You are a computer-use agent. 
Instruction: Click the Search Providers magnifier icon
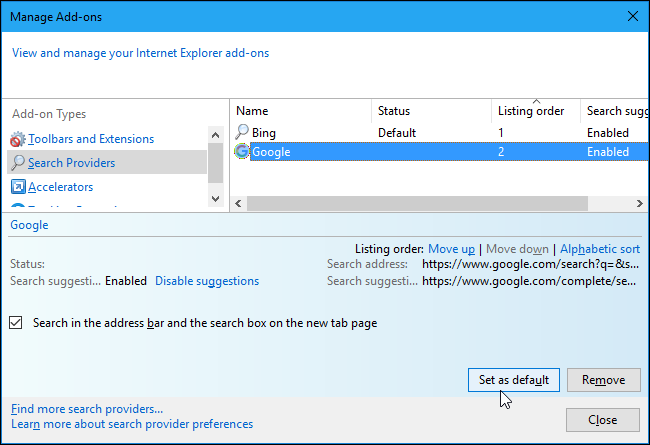tap(18, 163)
